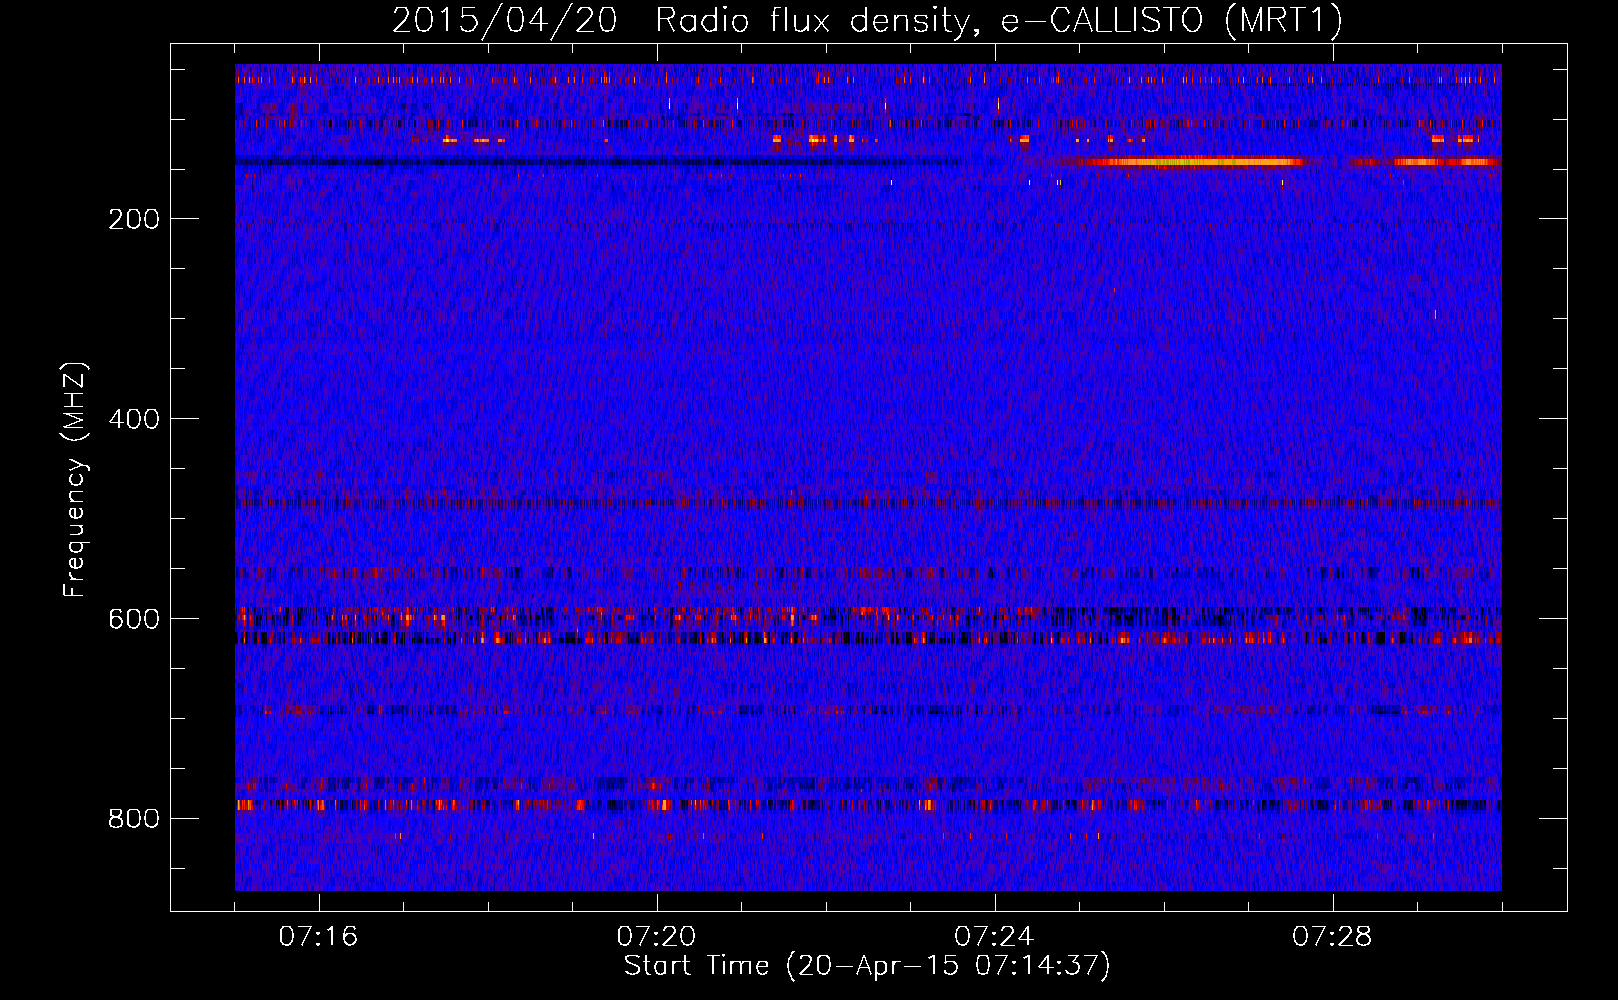Viewport: 1618px width, 1000px height.
Task: Click the "Start Time (20-Apr-15 07:14:37)" axis label
Action: pos(867,966)
